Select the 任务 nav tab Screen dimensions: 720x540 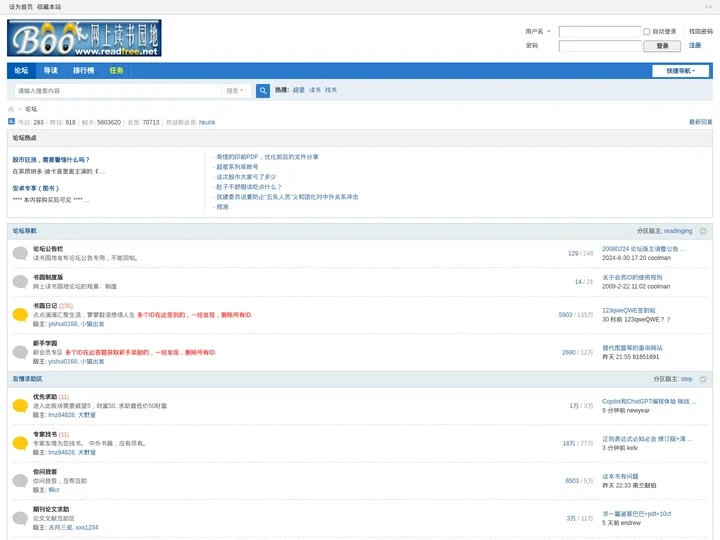(x=116, y=70)
